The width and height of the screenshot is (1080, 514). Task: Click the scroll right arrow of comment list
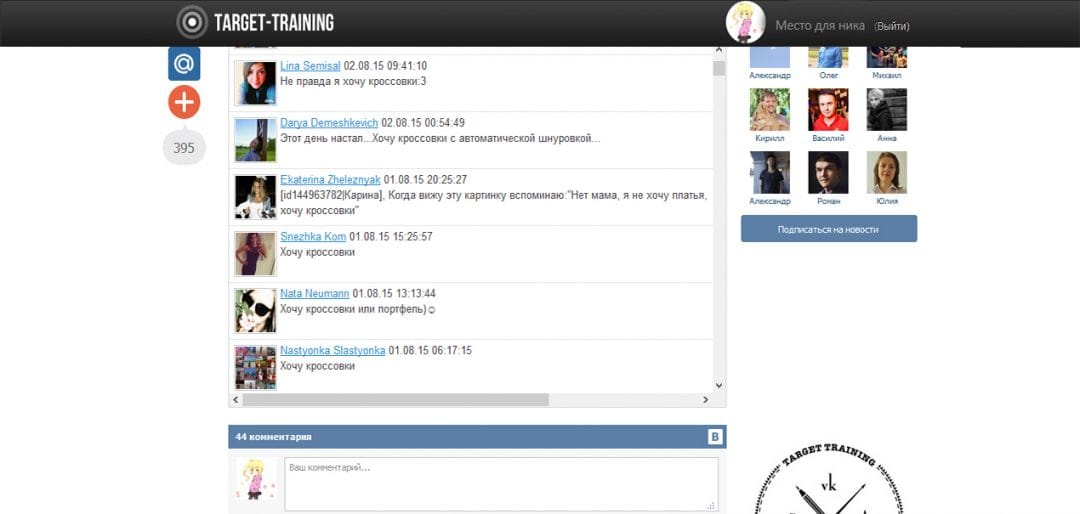click(705, 400)
